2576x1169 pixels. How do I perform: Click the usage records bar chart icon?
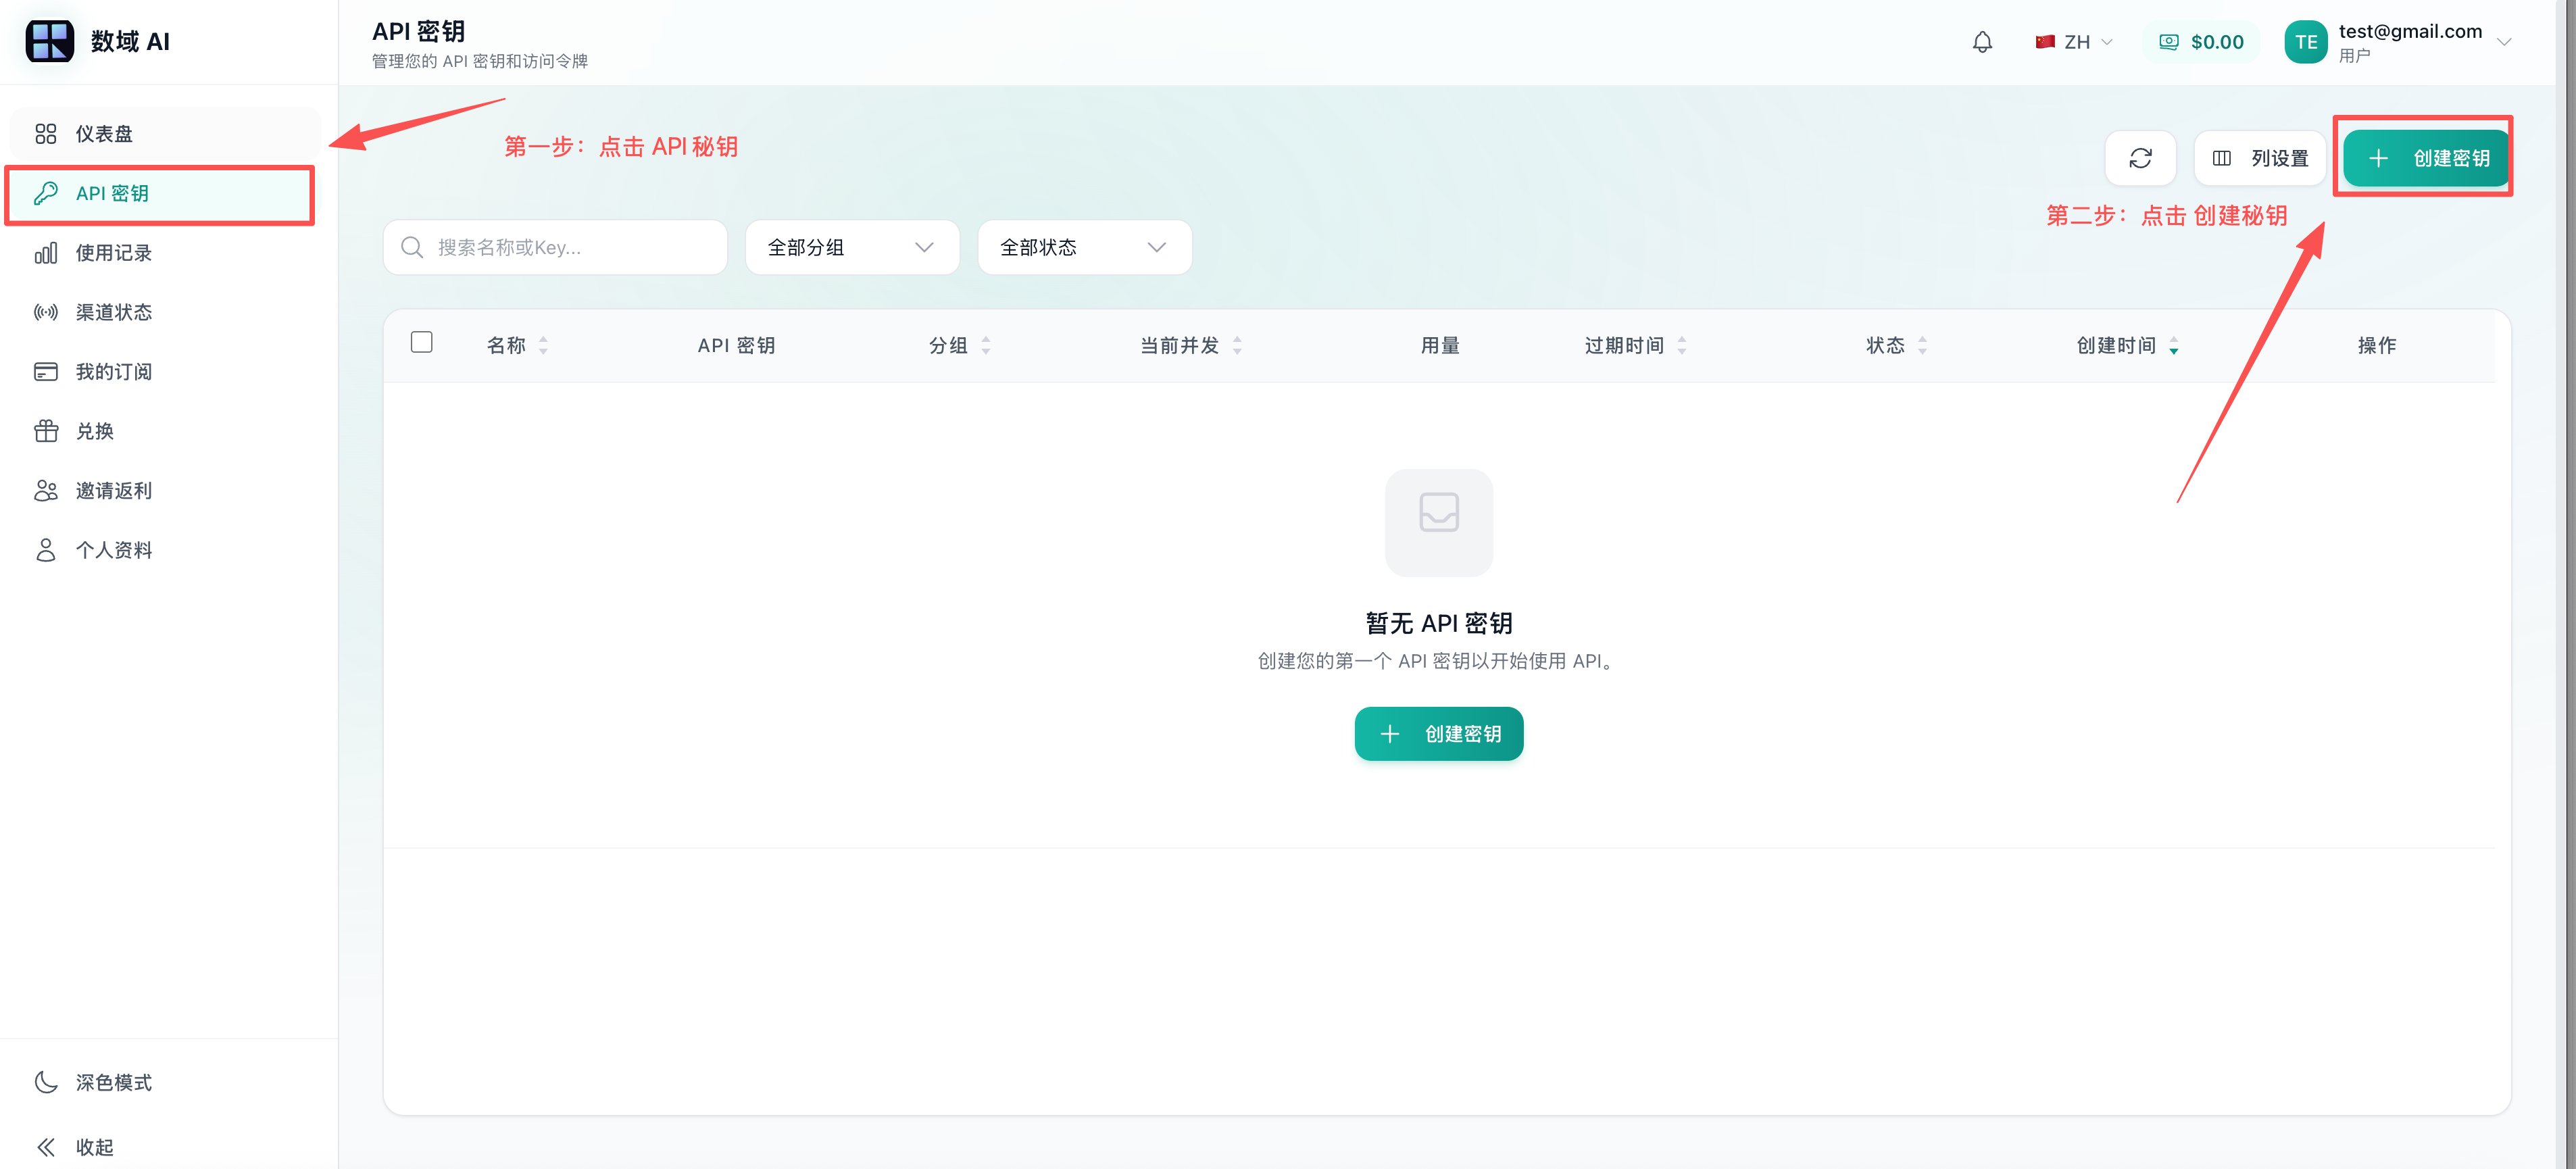(46, 253)
